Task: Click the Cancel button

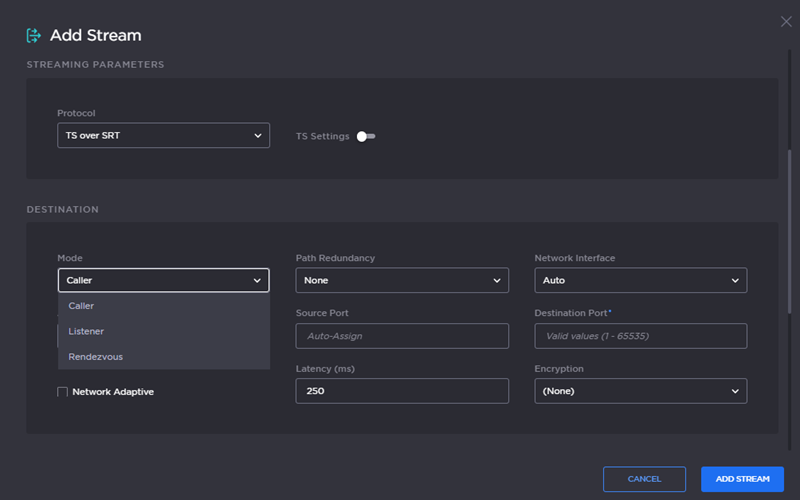Action: [x=644, y=479]
